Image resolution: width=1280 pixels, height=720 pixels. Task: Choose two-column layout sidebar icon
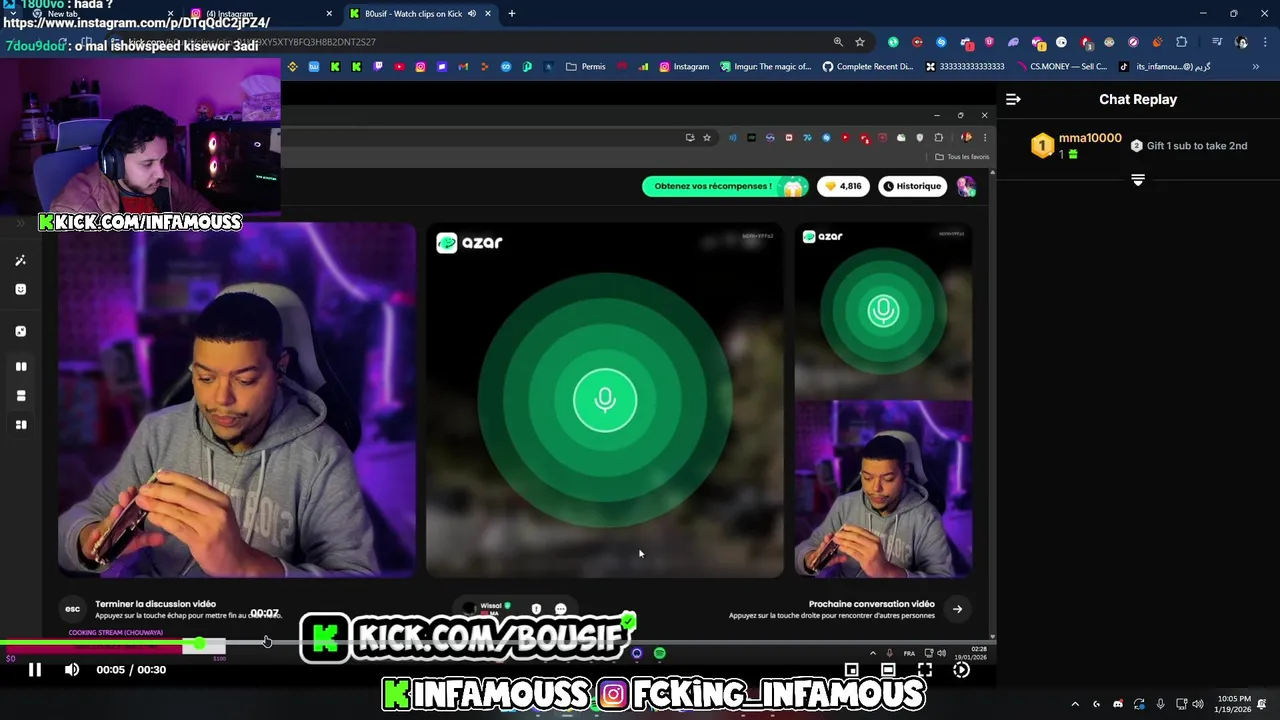(x=21, y=367)
